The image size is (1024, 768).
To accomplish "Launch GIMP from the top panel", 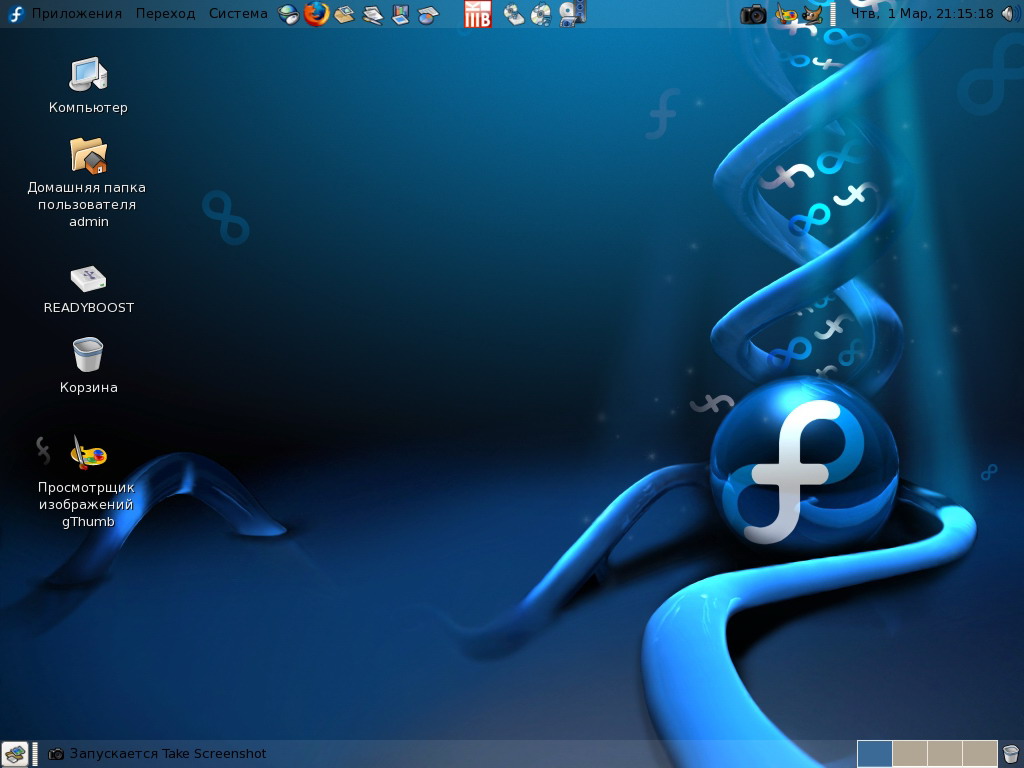I will [812, 14].
